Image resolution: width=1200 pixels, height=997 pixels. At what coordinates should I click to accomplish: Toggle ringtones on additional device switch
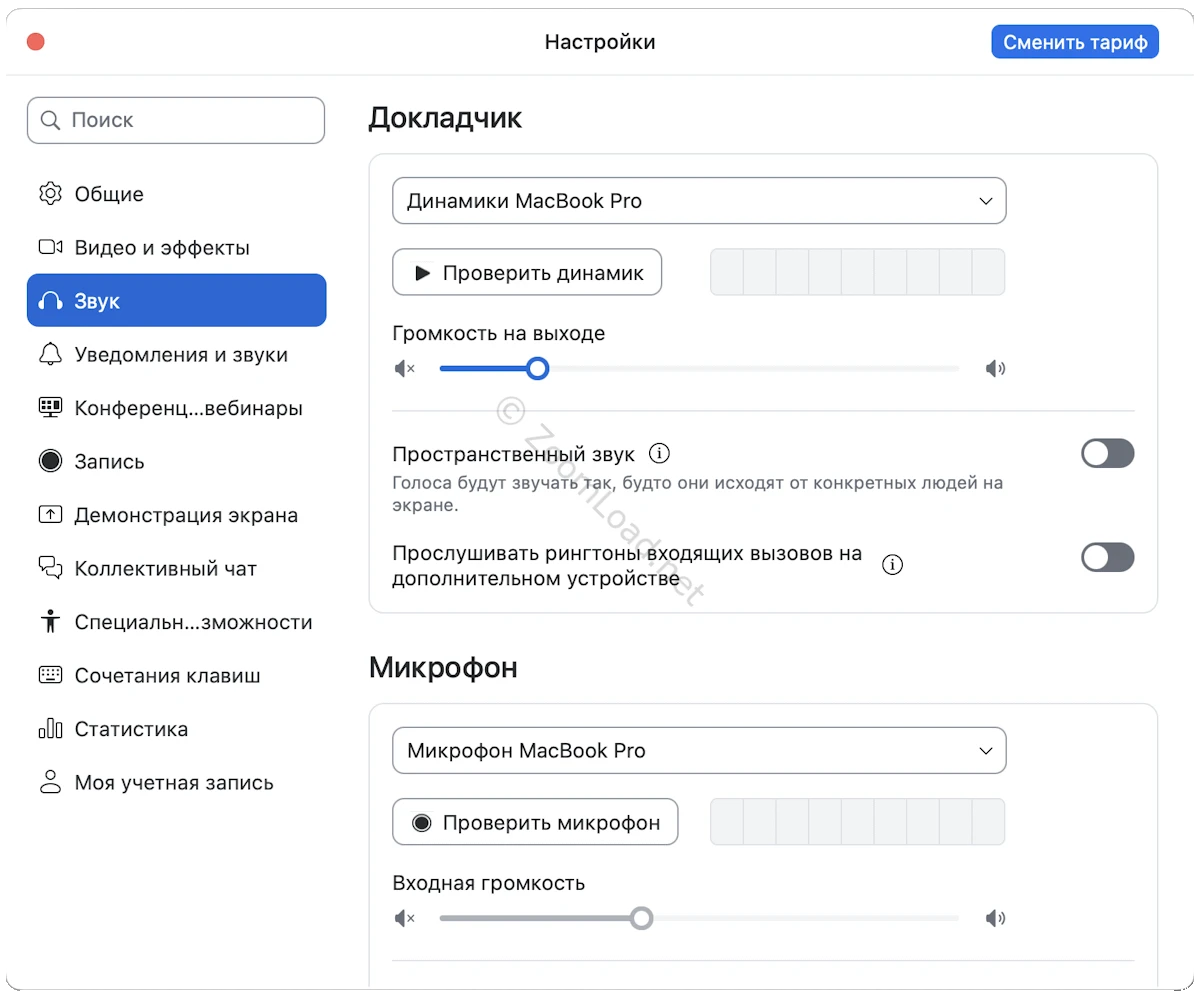(x=1107, y=557)
